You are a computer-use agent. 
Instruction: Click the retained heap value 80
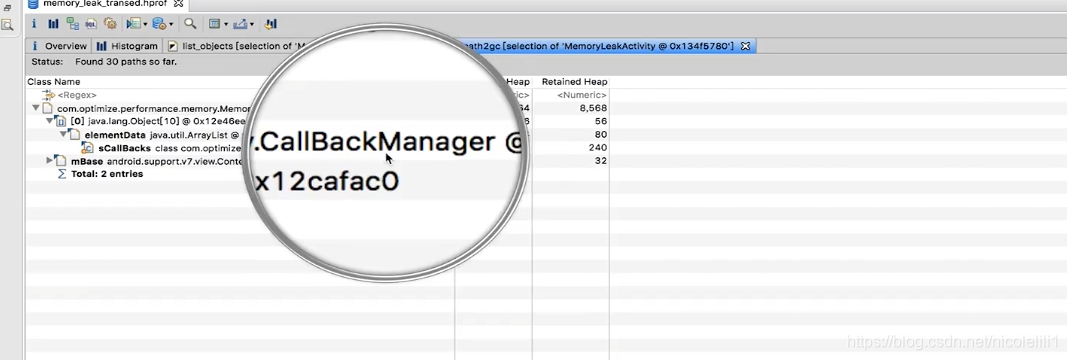(x=601, y=135)
